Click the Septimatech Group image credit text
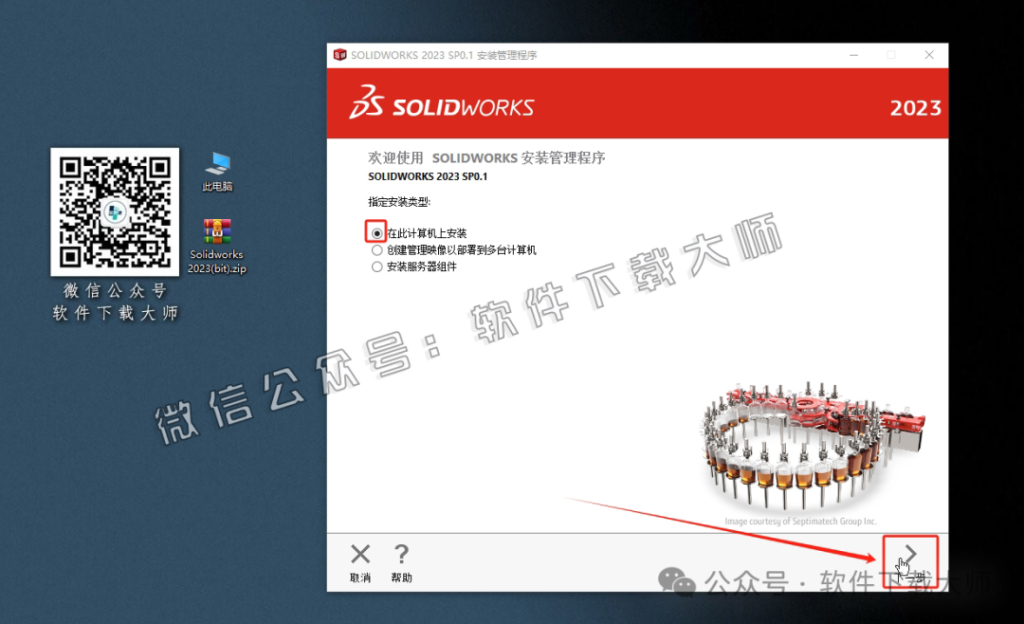Viewport: 1024px width, 624px height. 800,520
